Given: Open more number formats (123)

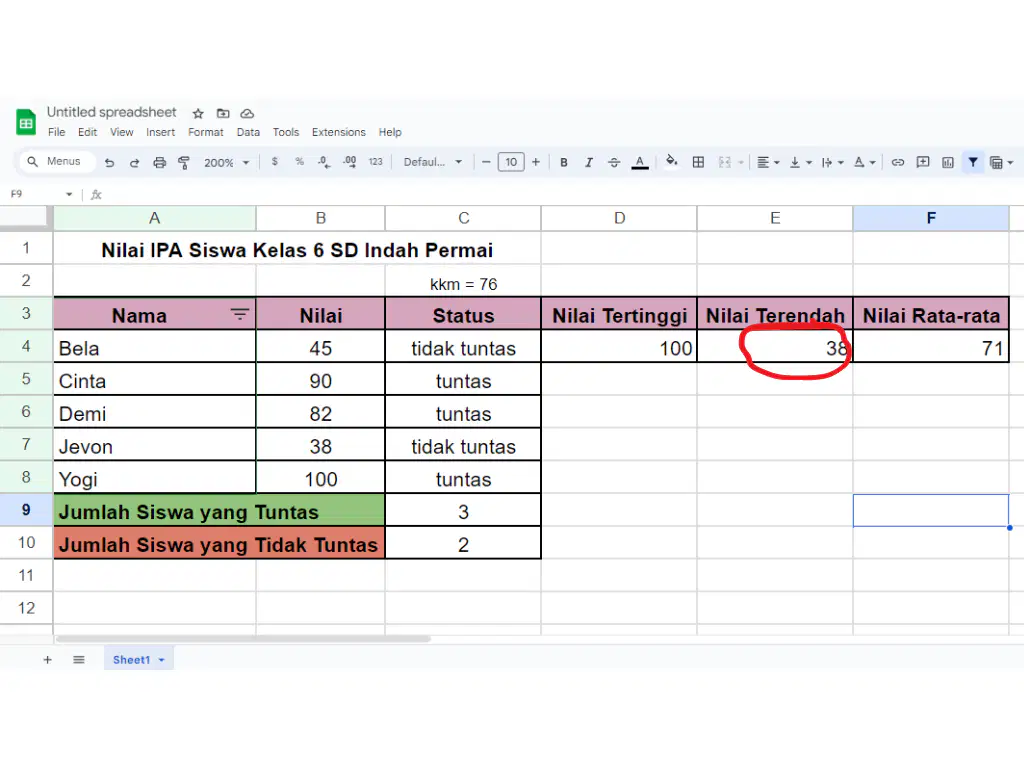Looking at the screenshot, I should pyautogui.click(x=376, y=161).
